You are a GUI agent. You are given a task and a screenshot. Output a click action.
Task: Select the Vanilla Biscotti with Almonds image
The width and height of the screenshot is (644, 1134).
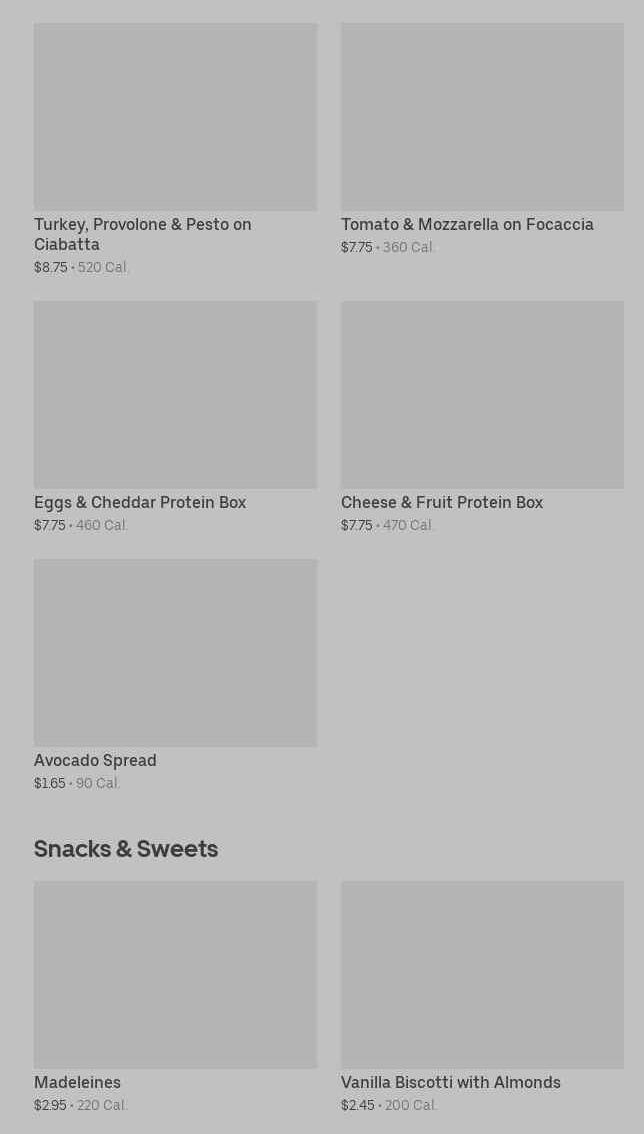482,975
